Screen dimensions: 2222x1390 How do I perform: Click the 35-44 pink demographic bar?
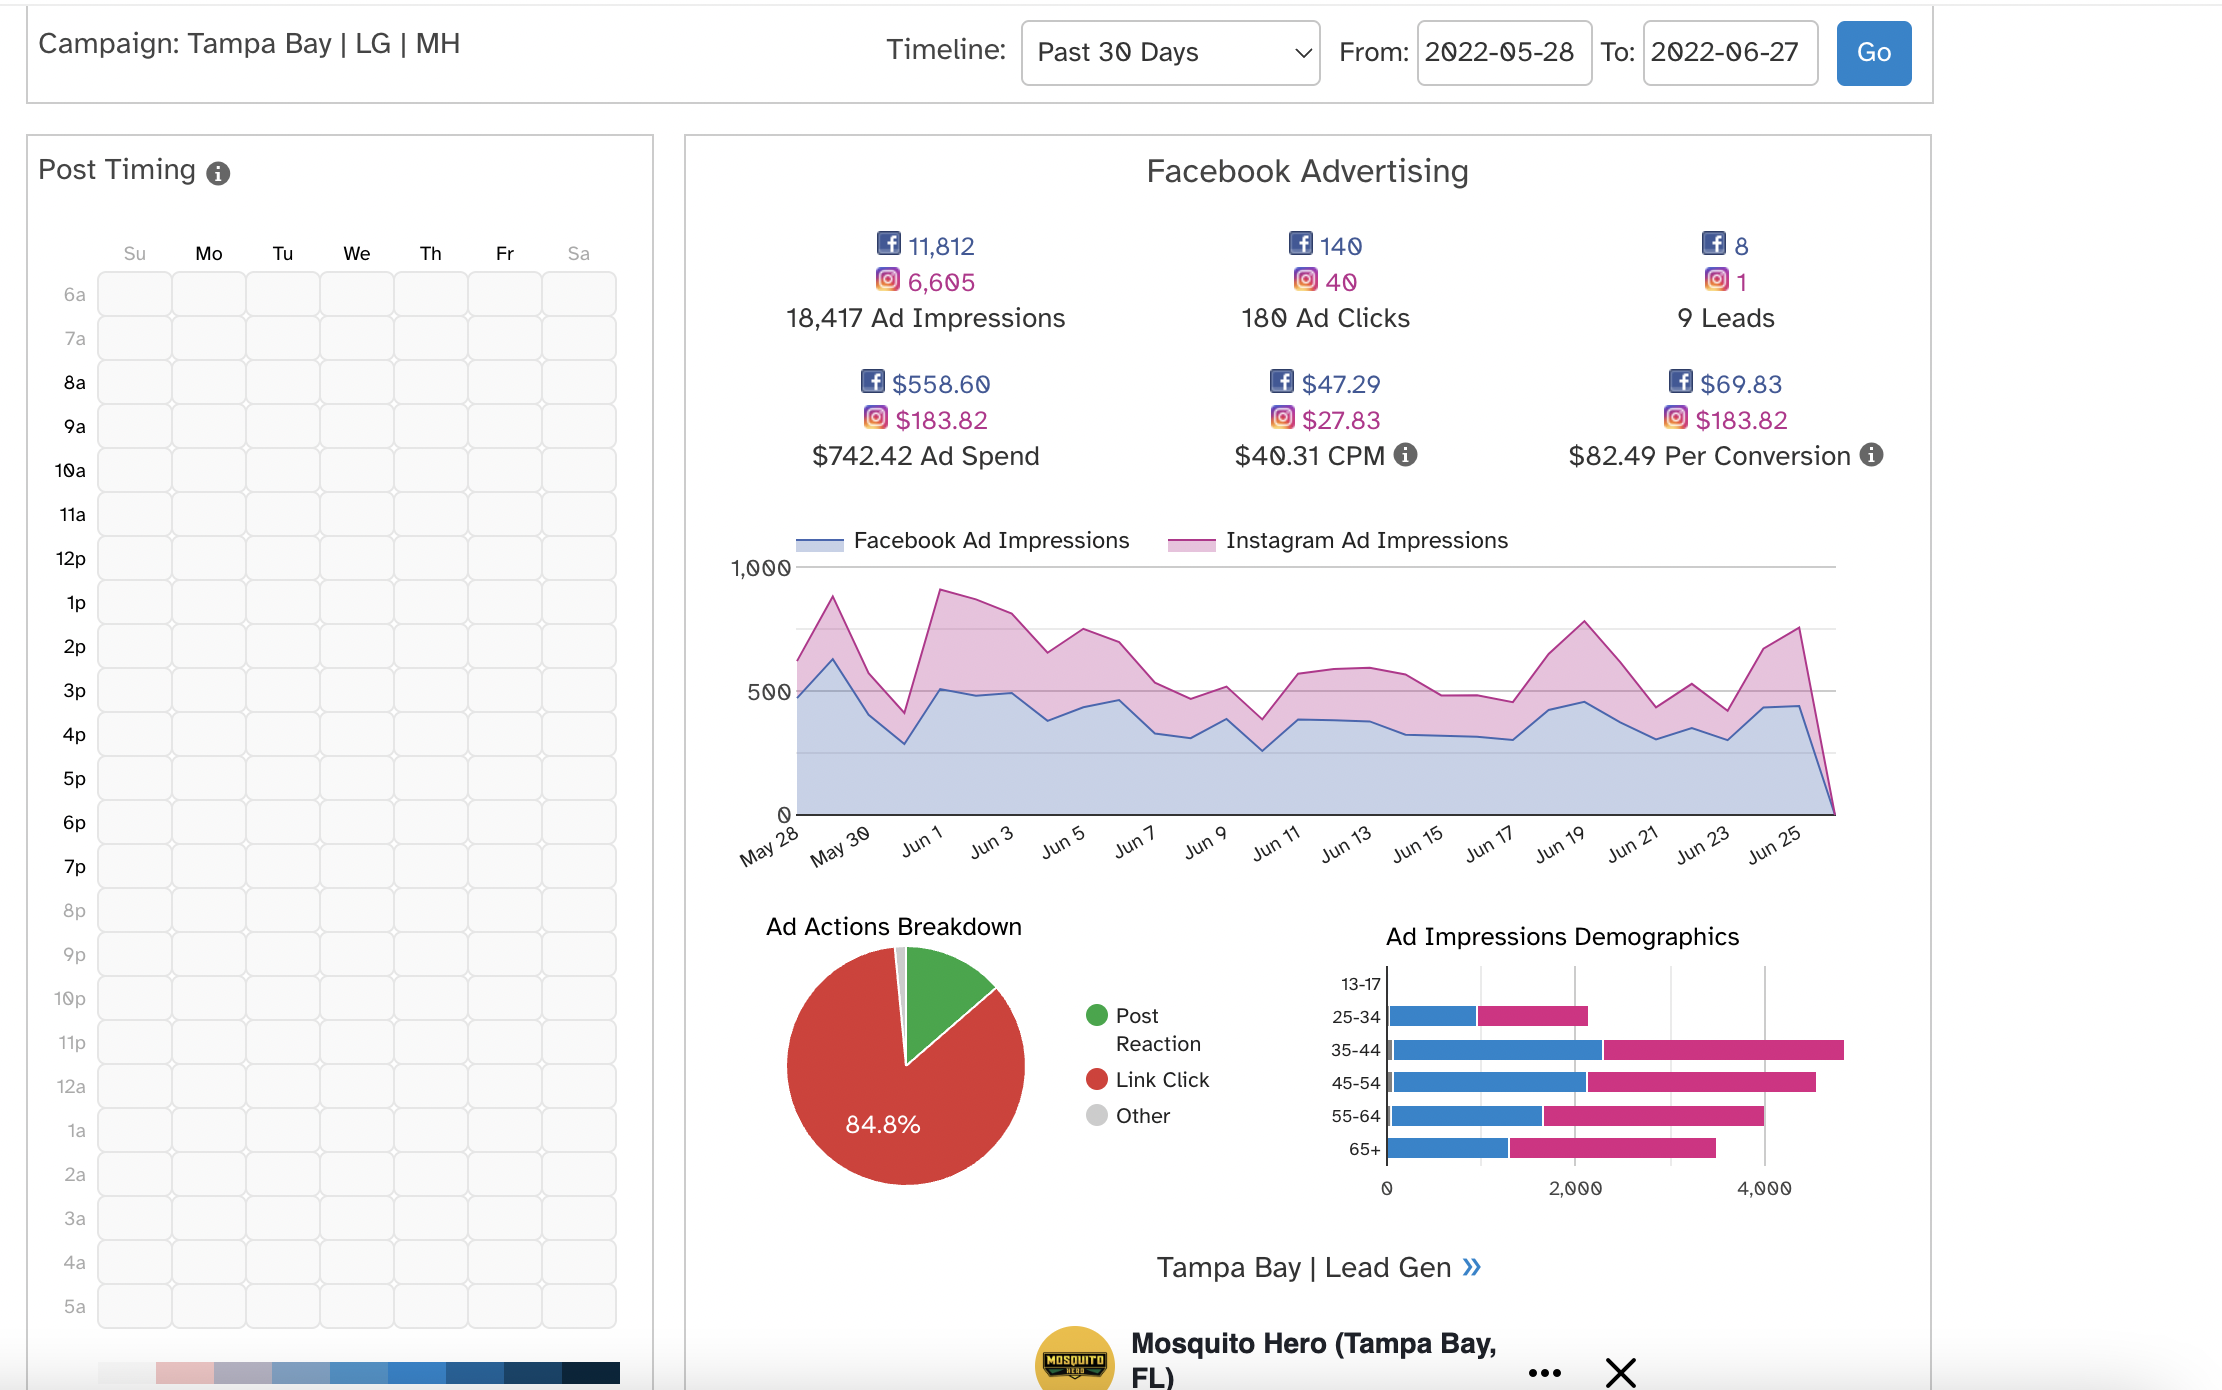[1723, 1050]
